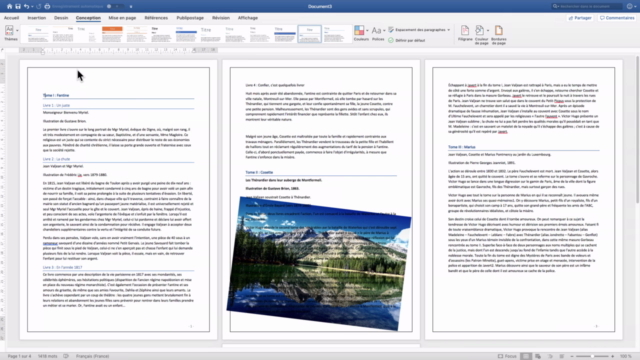Viewport: 640px width, 360px height.
Task: Open the Mise en page tab
Action: click(x=122, y=18)
